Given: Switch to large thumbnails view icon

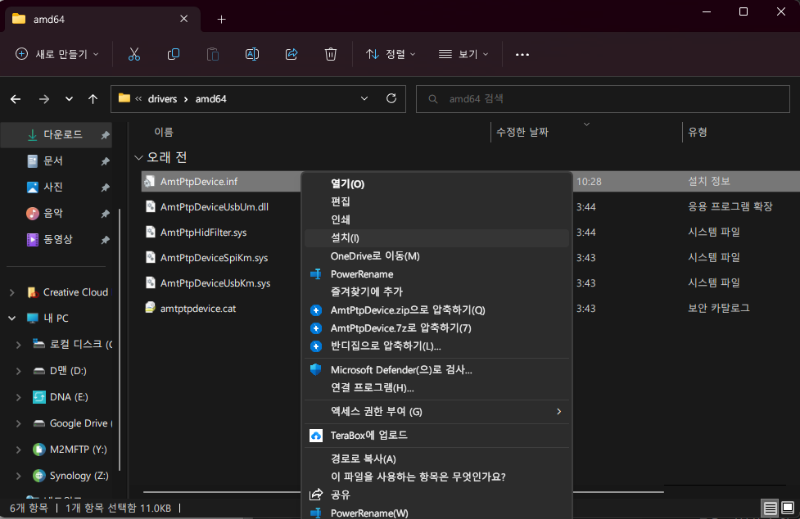Looking at the screenshot, I should click(788, 508).
